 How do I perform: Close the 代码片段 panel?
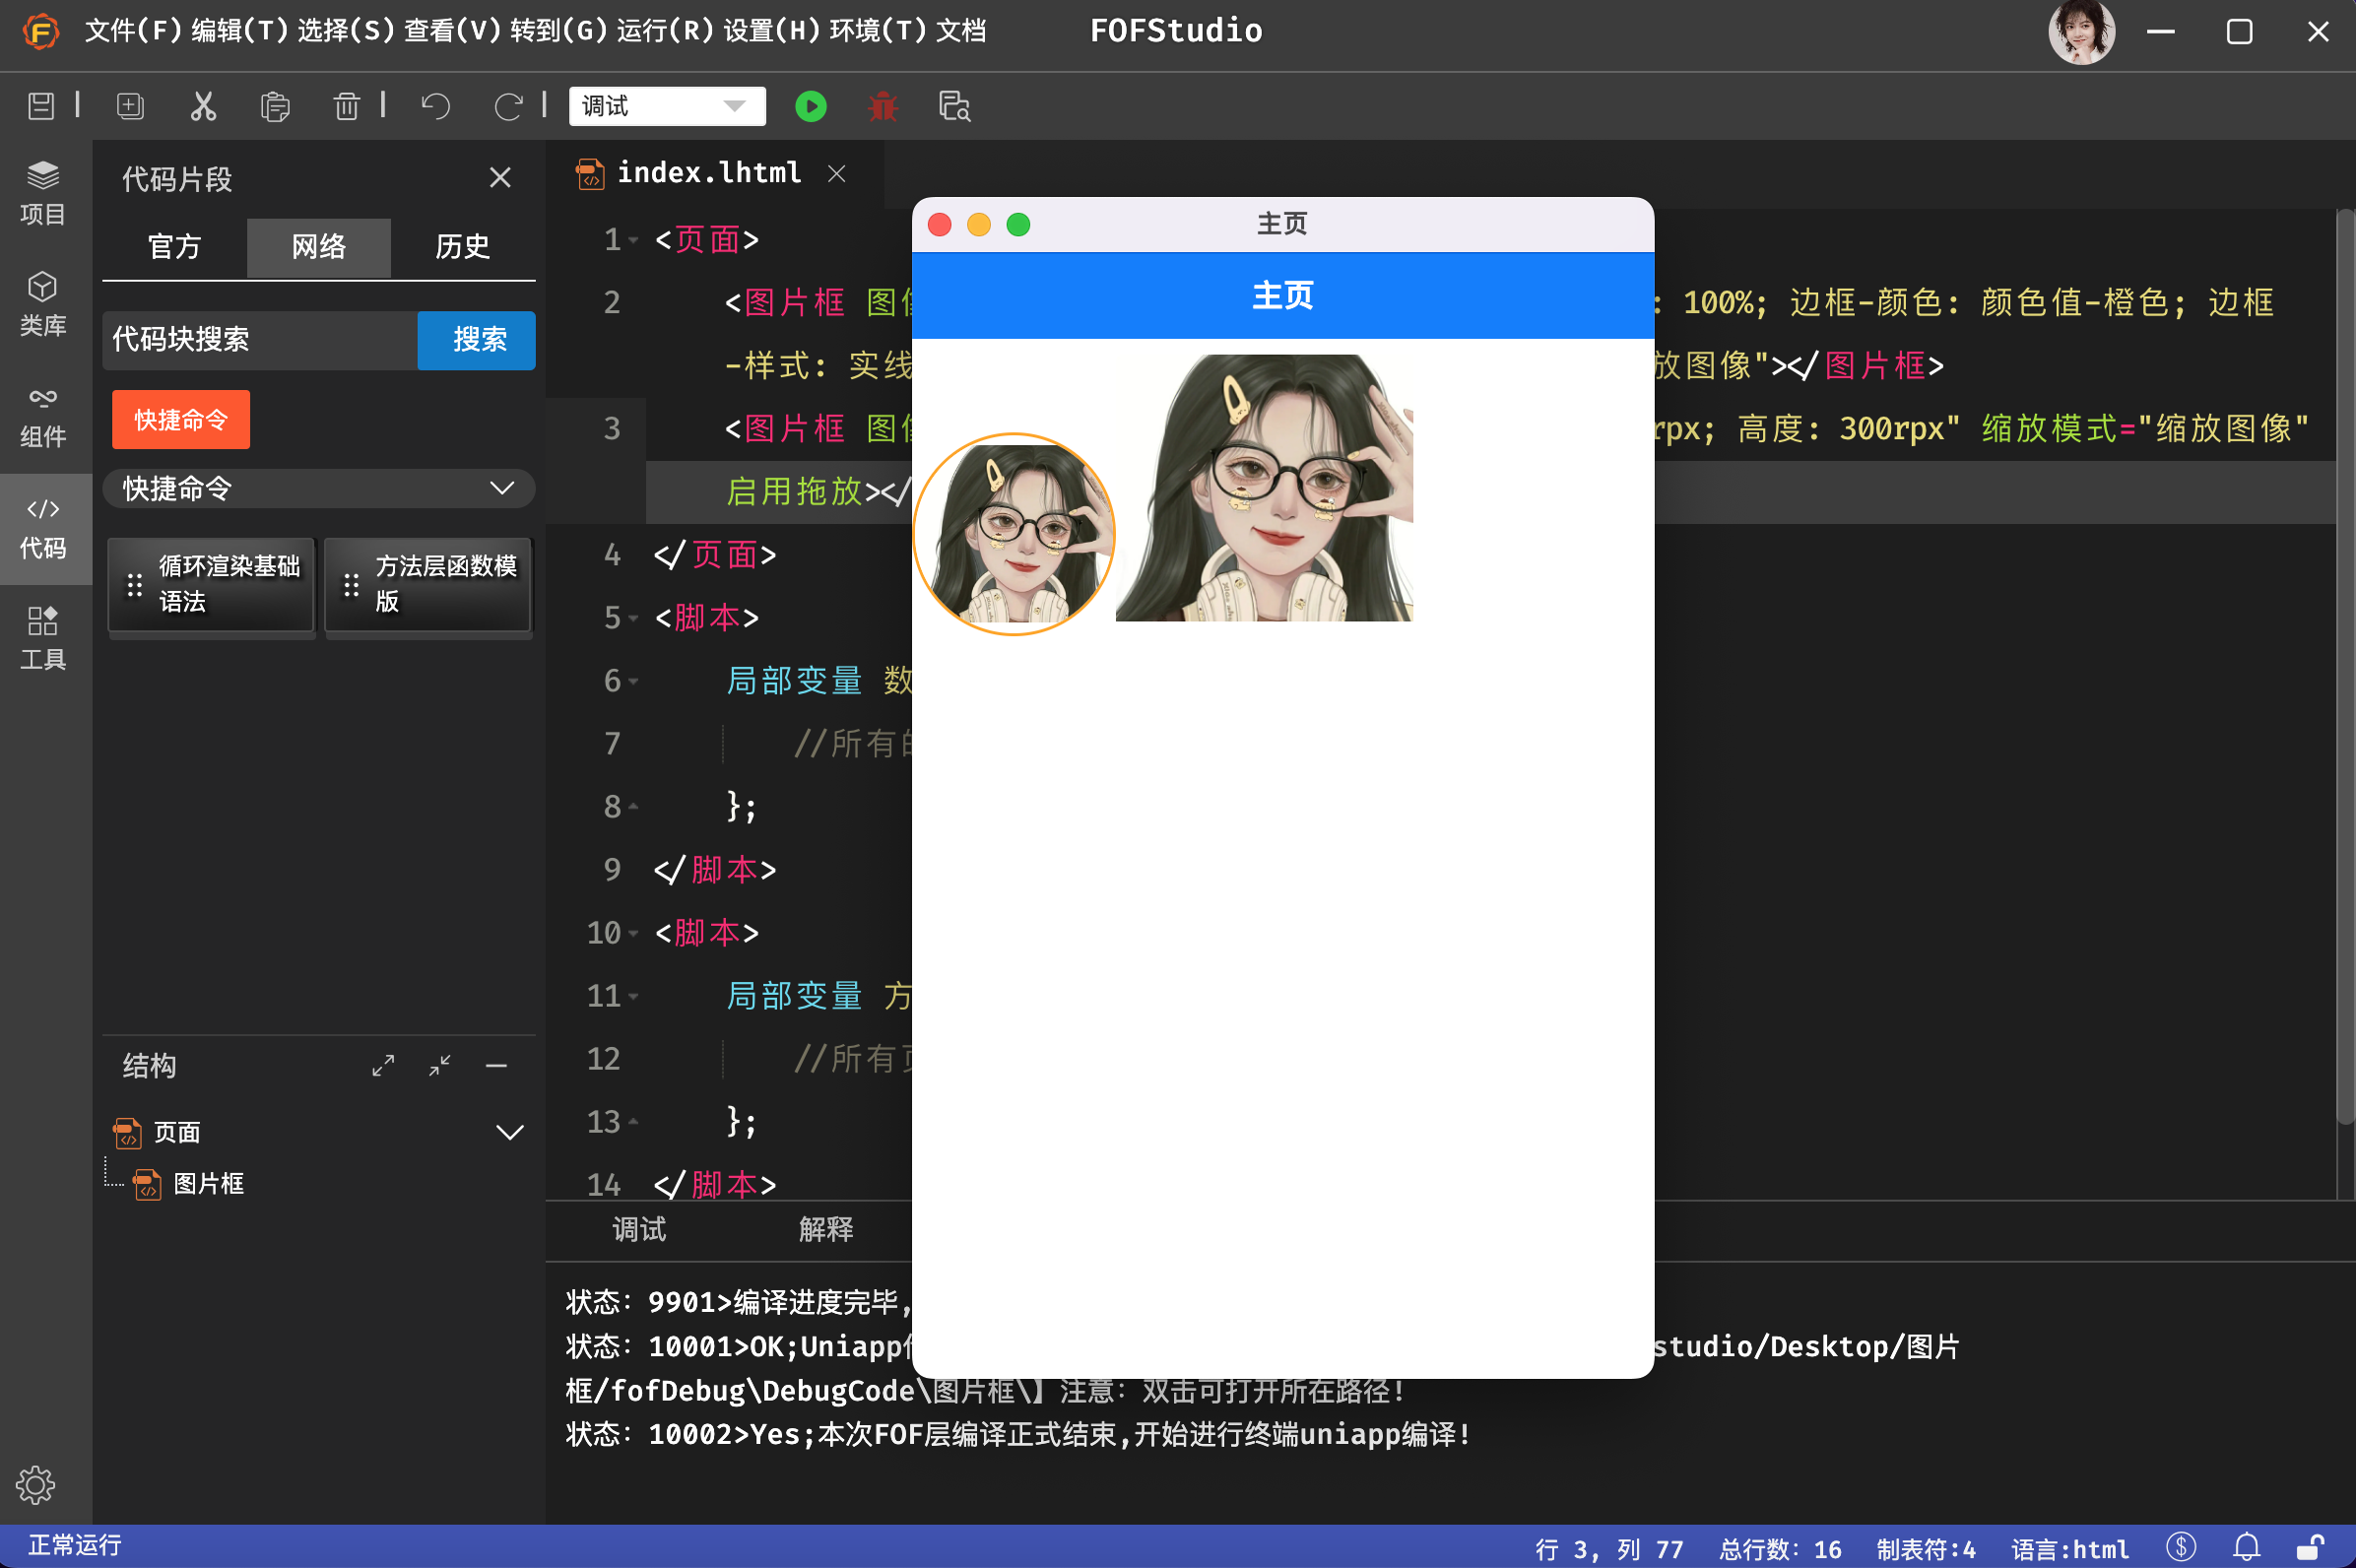click(x=500, y=178)
